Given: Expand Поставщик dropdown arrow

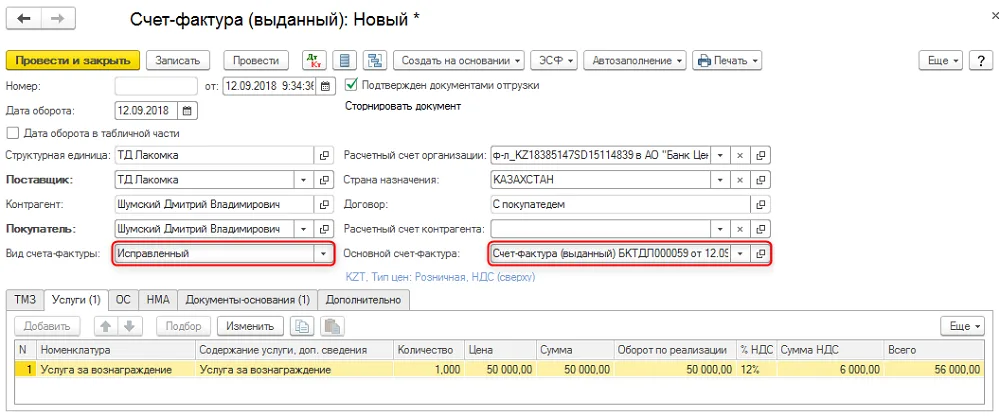Looking at the screenshot, I should 303,179.
